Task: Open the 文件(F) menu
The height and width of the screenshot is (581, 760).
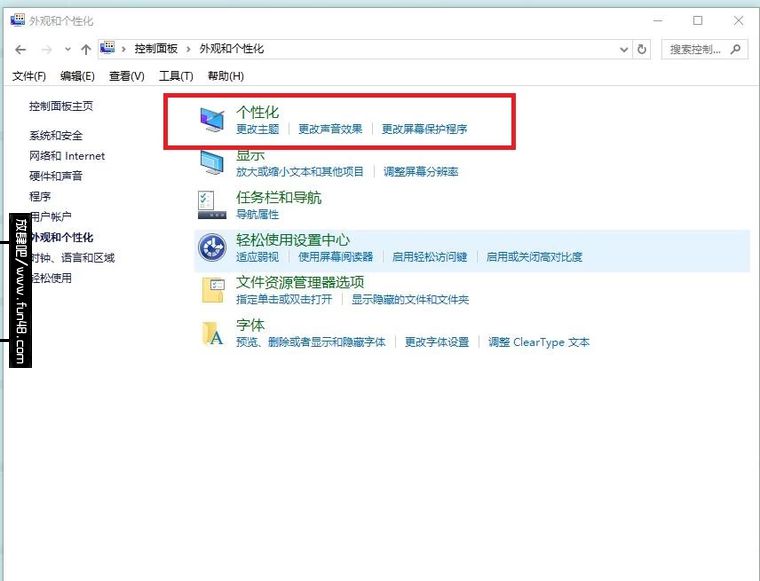Action: click(29, 76)
